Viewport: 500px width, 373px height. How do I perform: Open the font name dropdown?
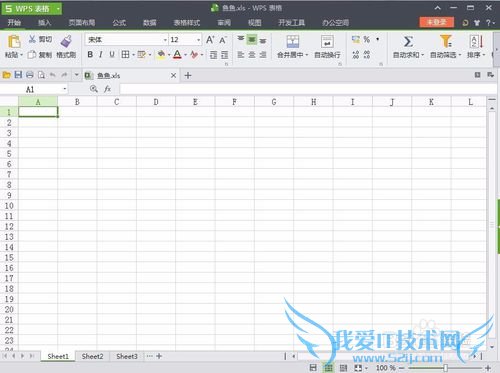pyautogui.click(x=165, y=40)
